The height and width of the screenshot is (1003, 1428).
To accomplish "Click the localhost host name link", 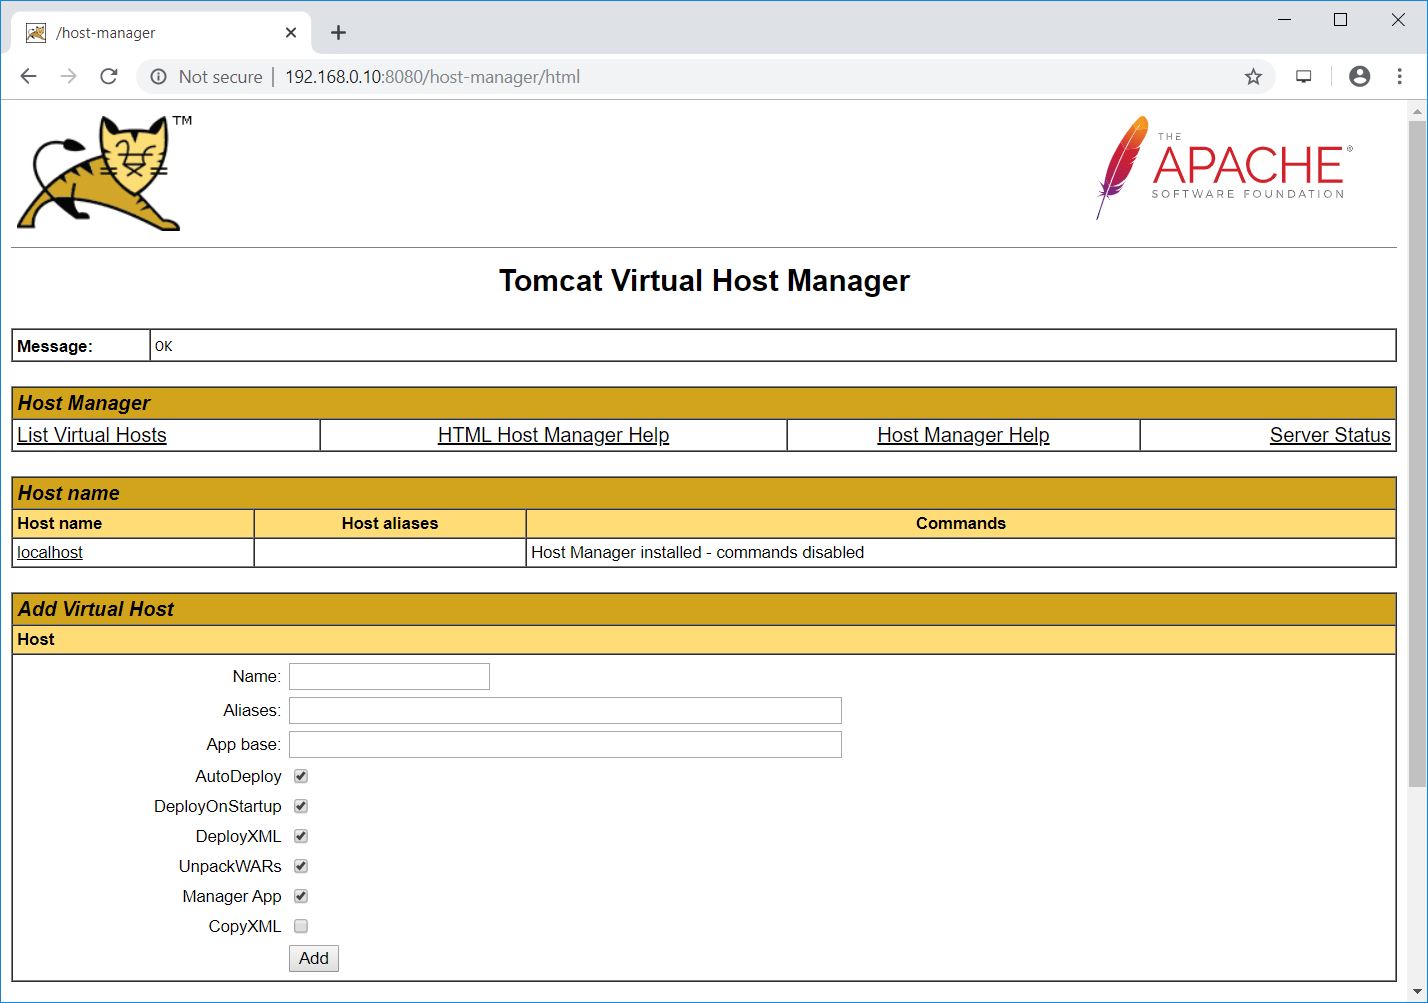I will [50, 552].
